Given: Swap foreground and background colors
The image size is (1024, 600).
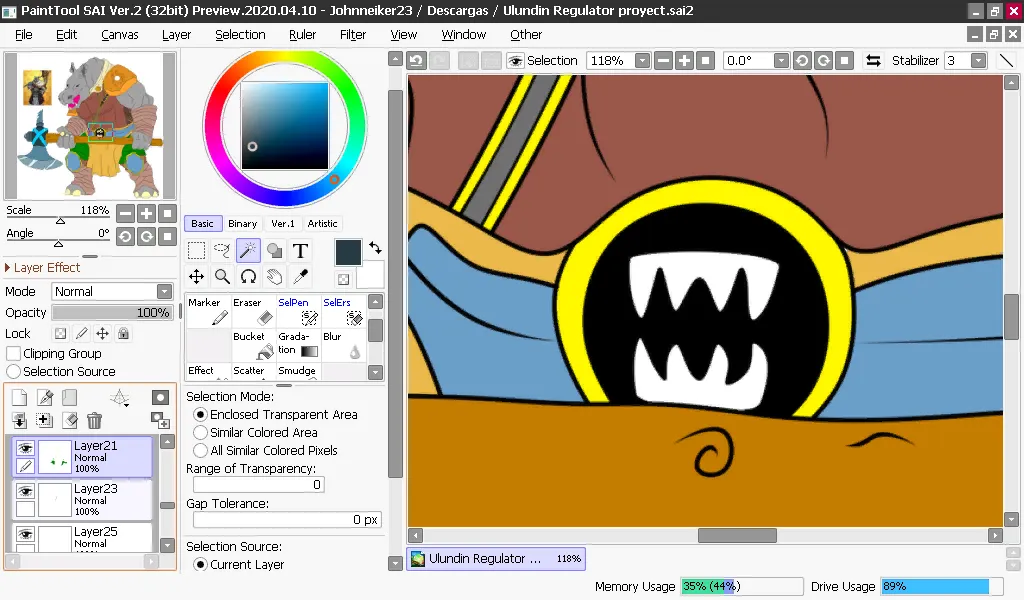Looking at the screenshot, I should click(x=376, y=248).
